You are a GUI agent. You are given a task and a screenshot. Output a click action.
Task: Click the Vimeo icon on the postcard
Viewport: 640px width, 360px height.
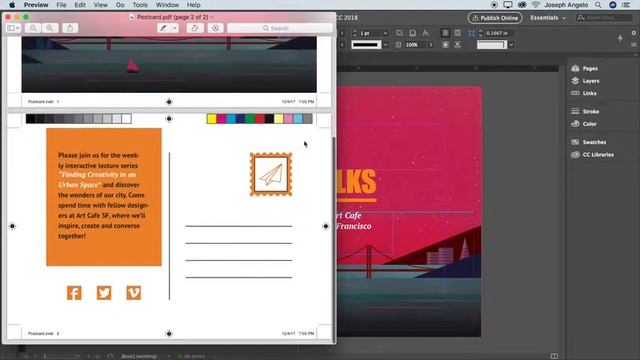tap(133, 293)
